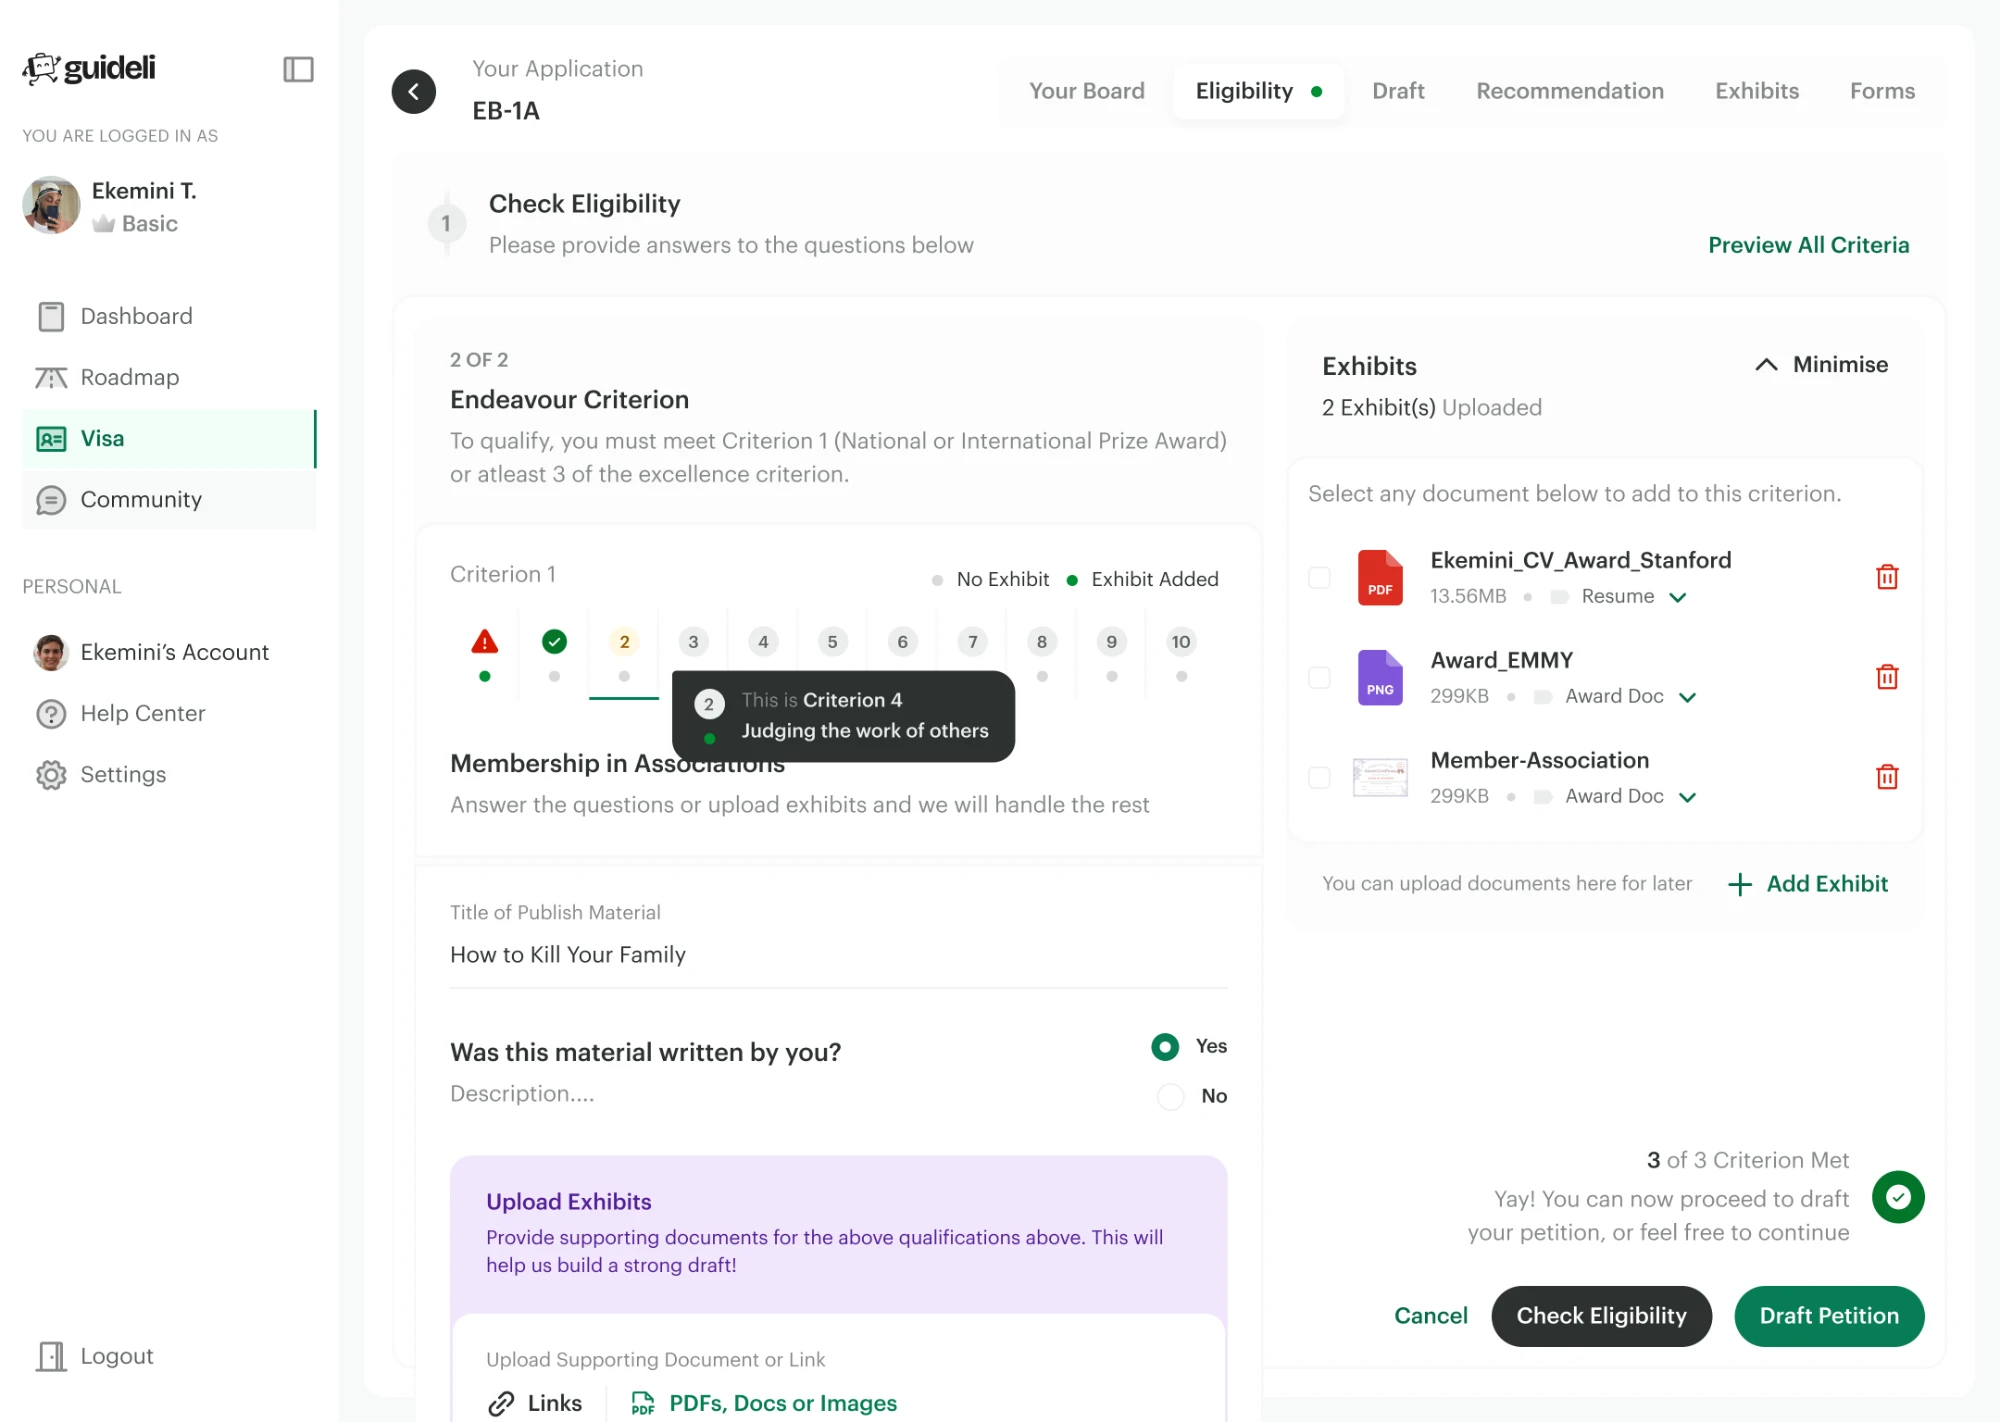2000x1422 pixels.
Task: Collapse the sidebar using the panel icon
Action: (x=298, y=69)
